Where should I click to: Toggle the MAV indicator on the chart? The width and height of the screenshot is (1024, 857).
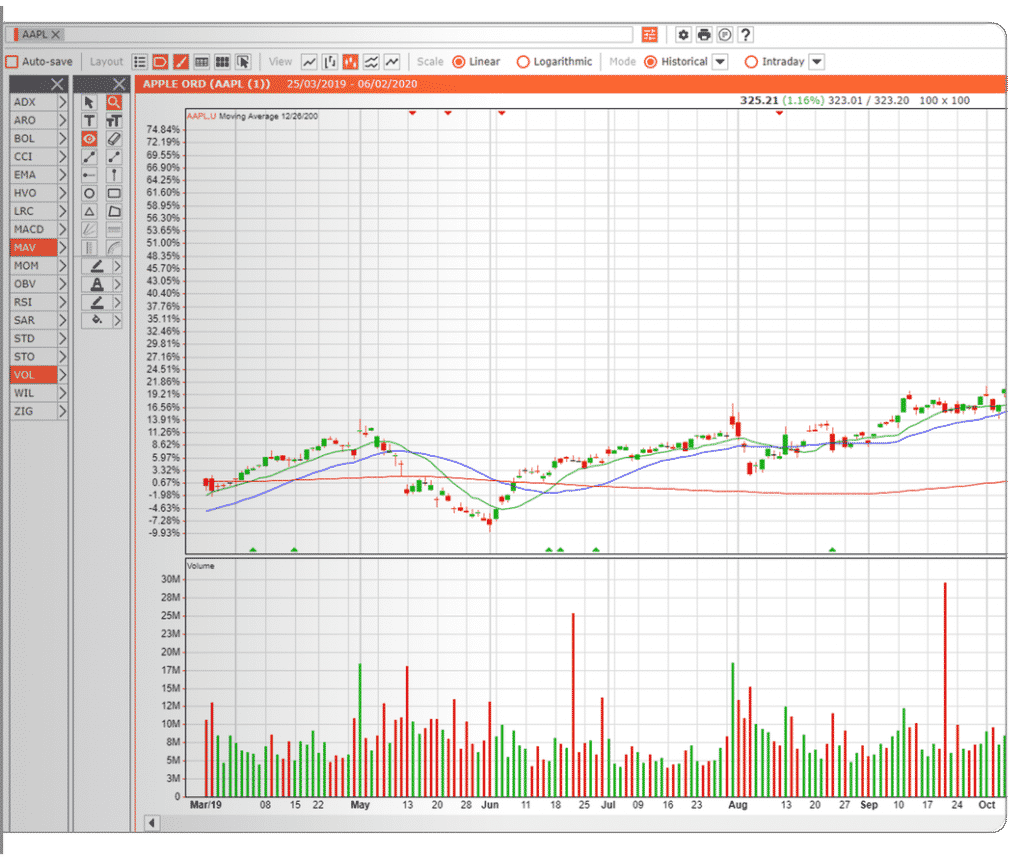pos(34,248)
